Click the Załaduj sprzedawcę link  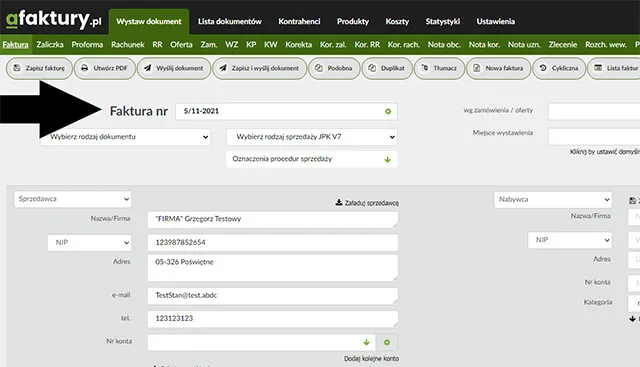[x=367, y=203]
